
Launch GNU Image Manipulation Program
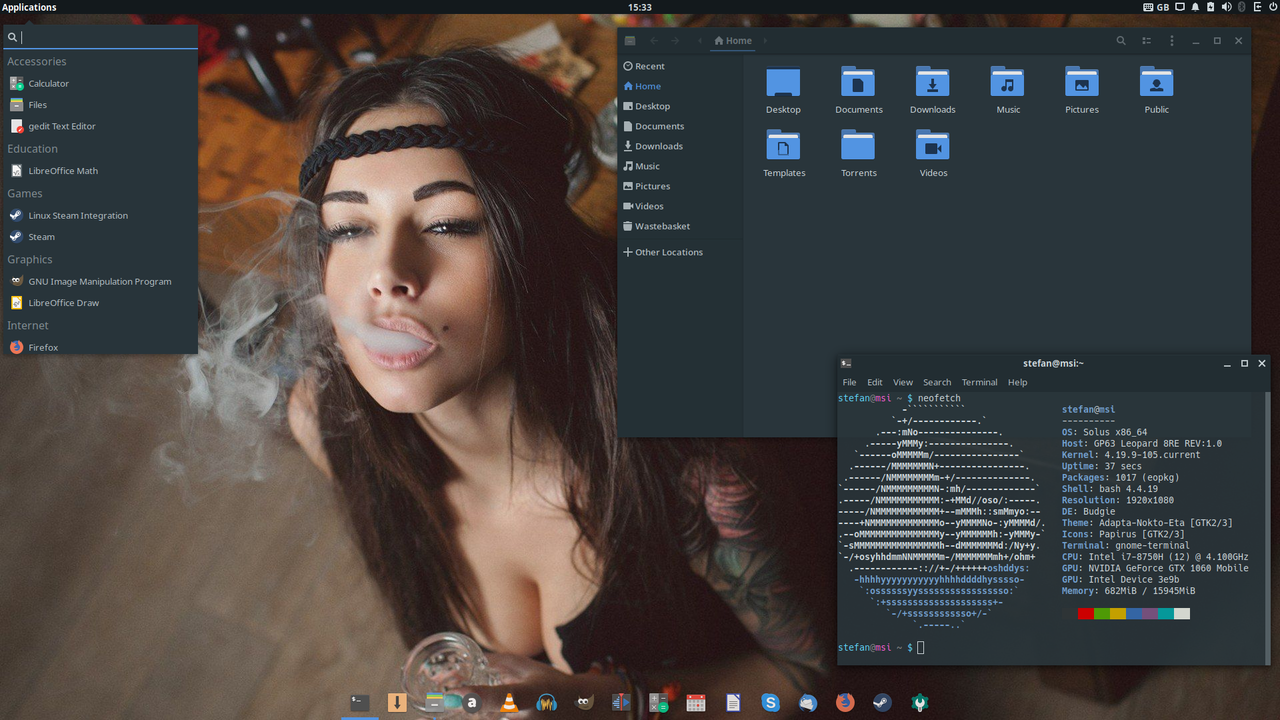(100, 281)
